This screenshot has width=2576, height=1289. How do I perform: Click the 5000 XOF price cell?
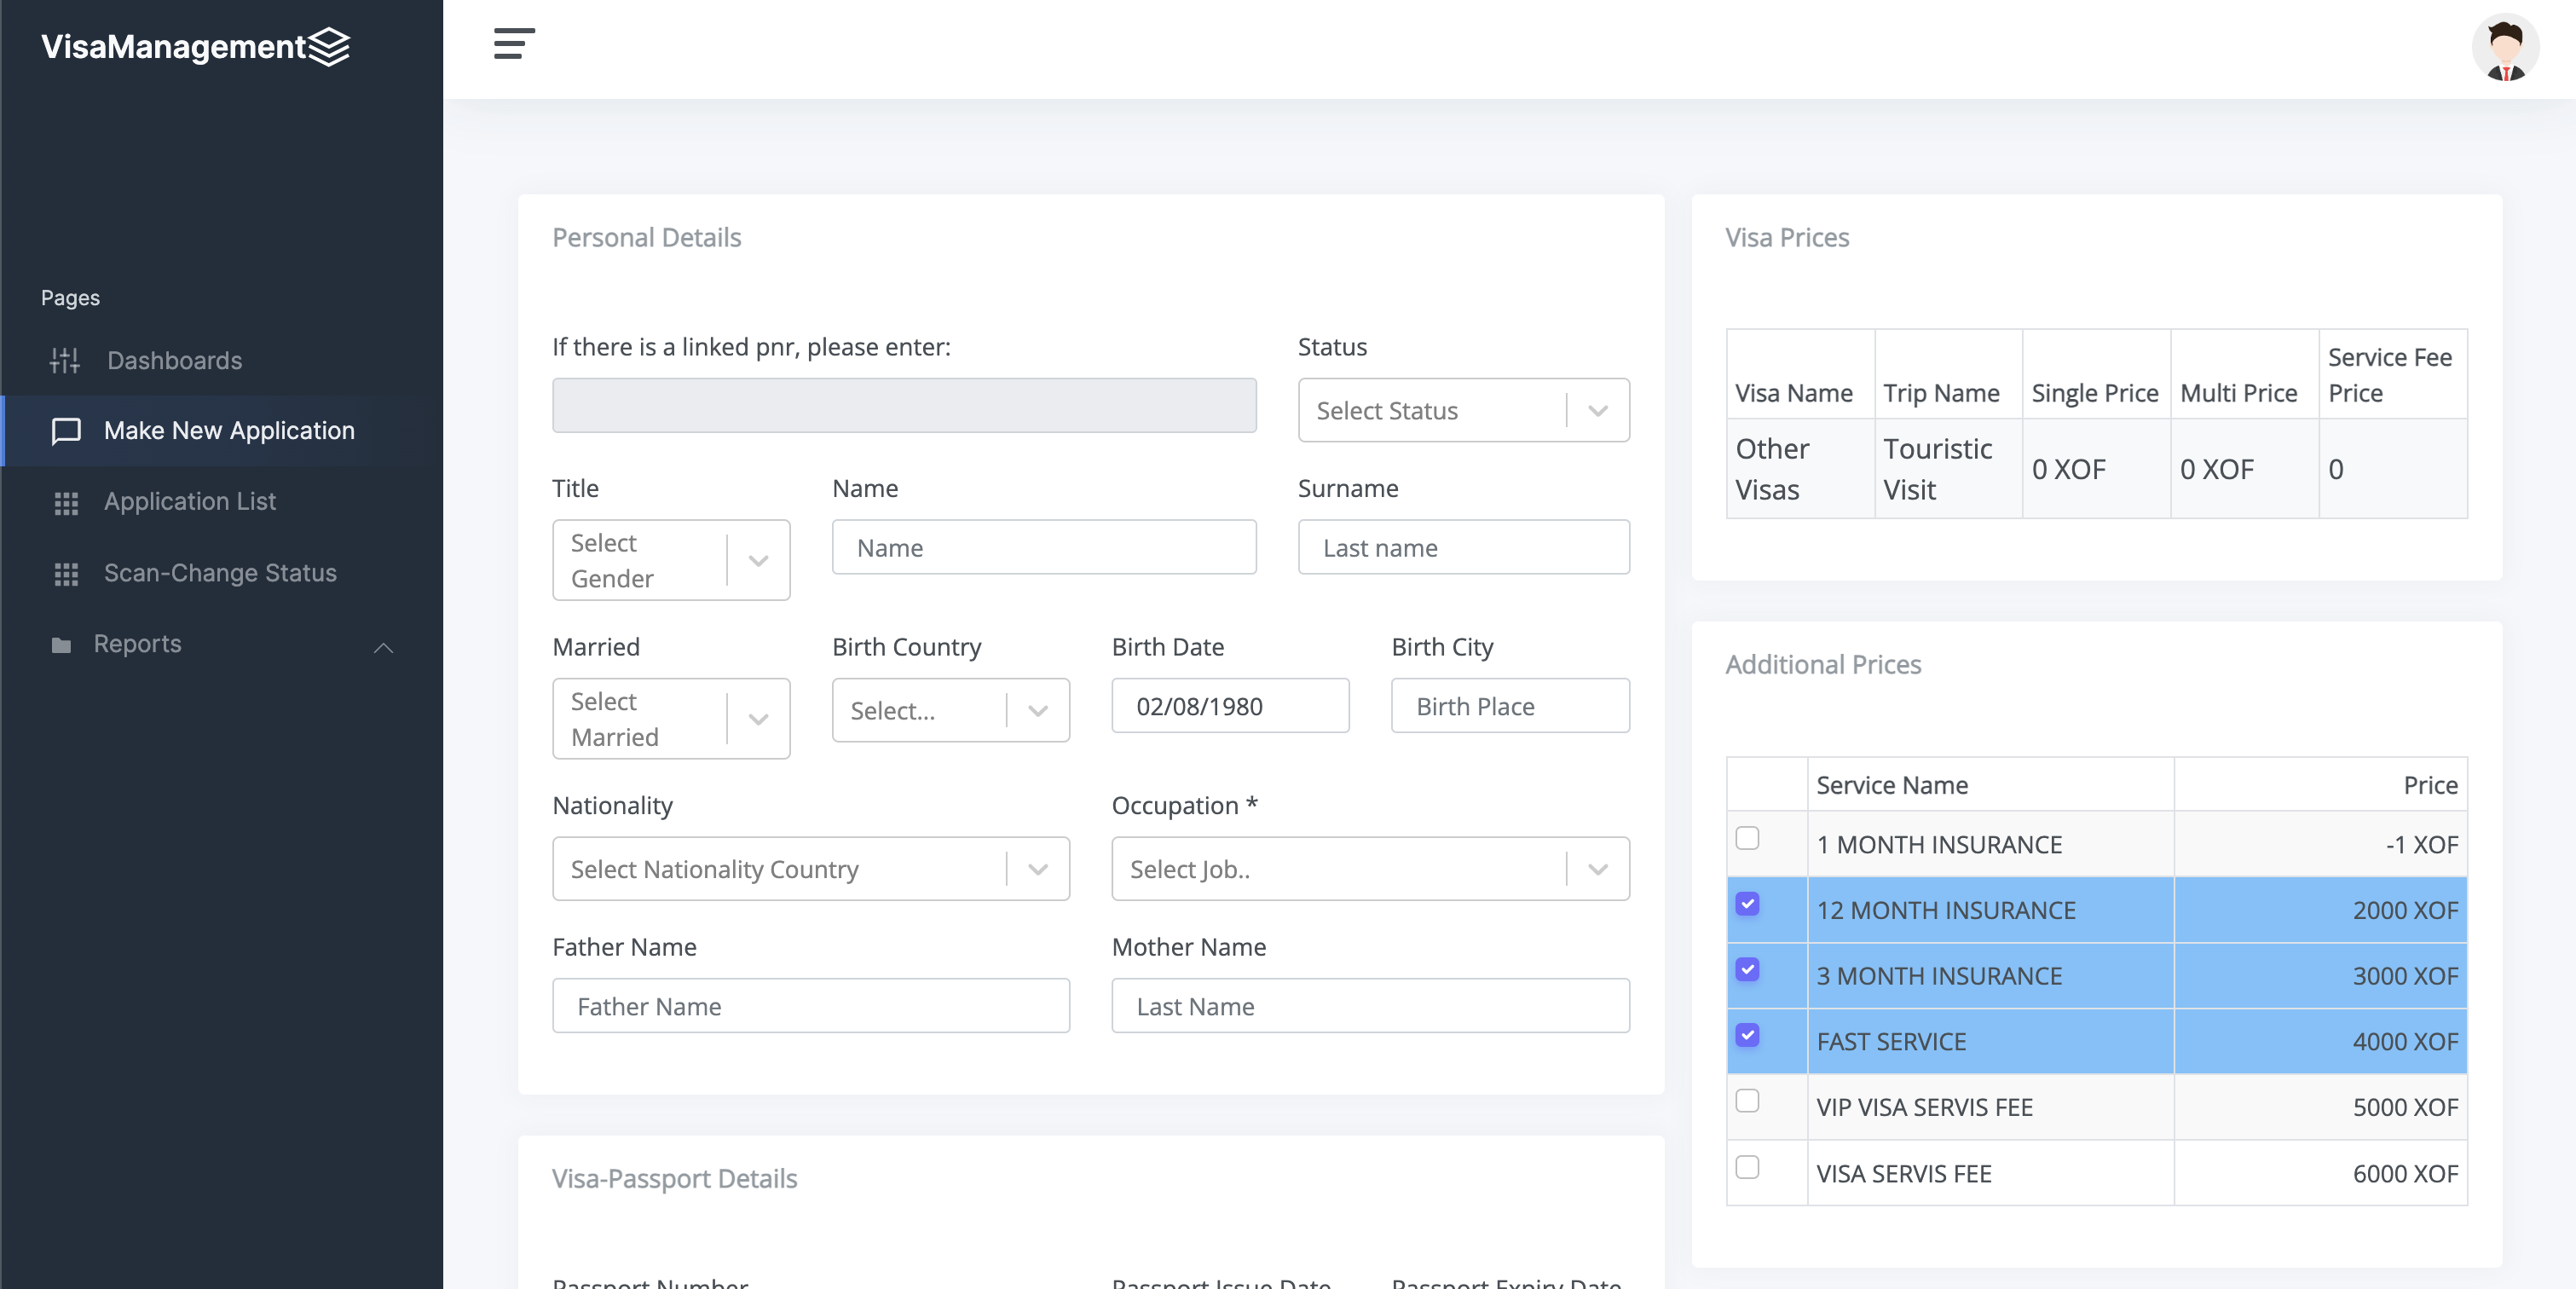tap(2320, 1108)
